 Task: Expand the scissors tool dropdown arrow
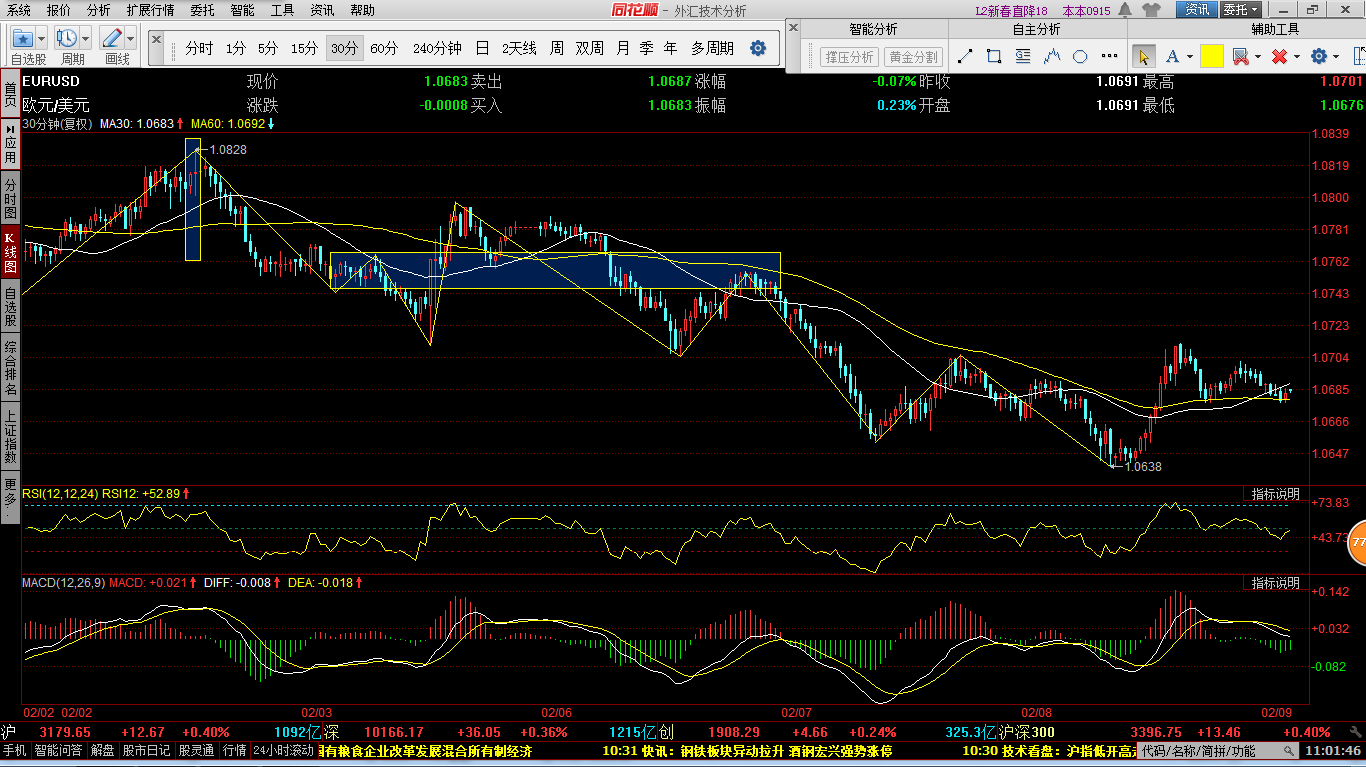click(x=1258, y=57)
